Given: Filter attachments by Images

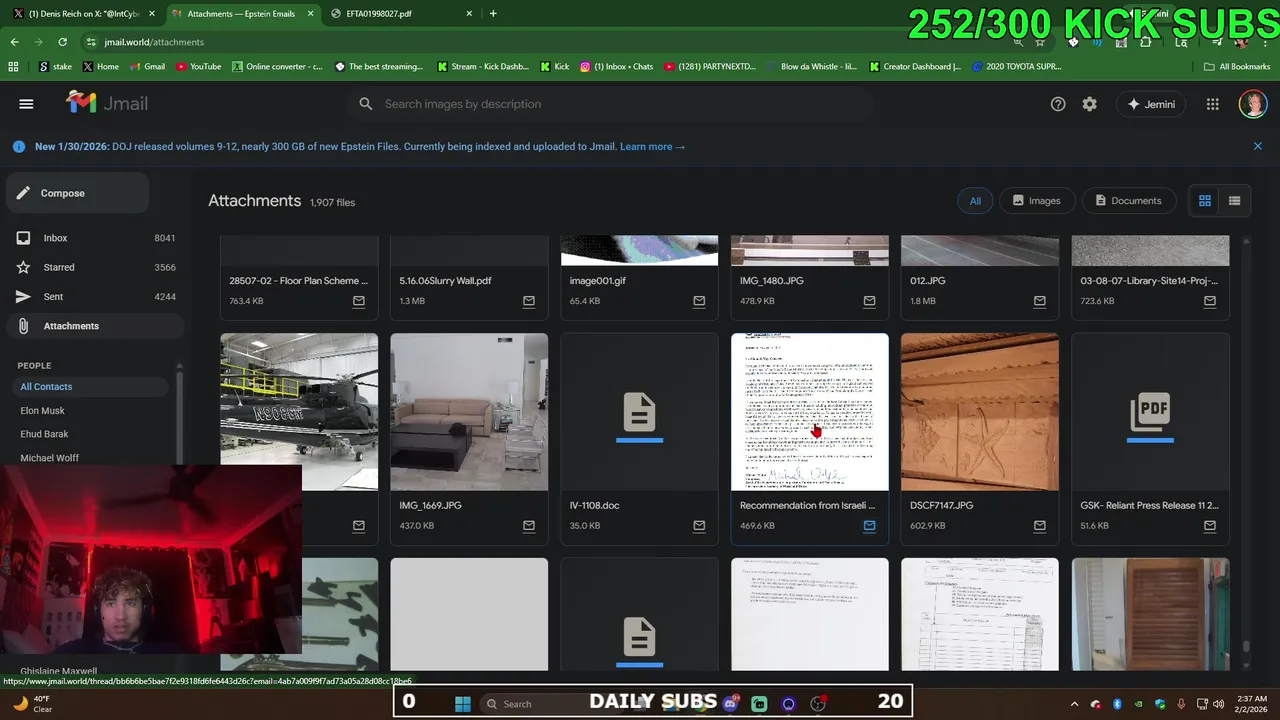Looking at the screenshot, I should (x=1037, y=201).
